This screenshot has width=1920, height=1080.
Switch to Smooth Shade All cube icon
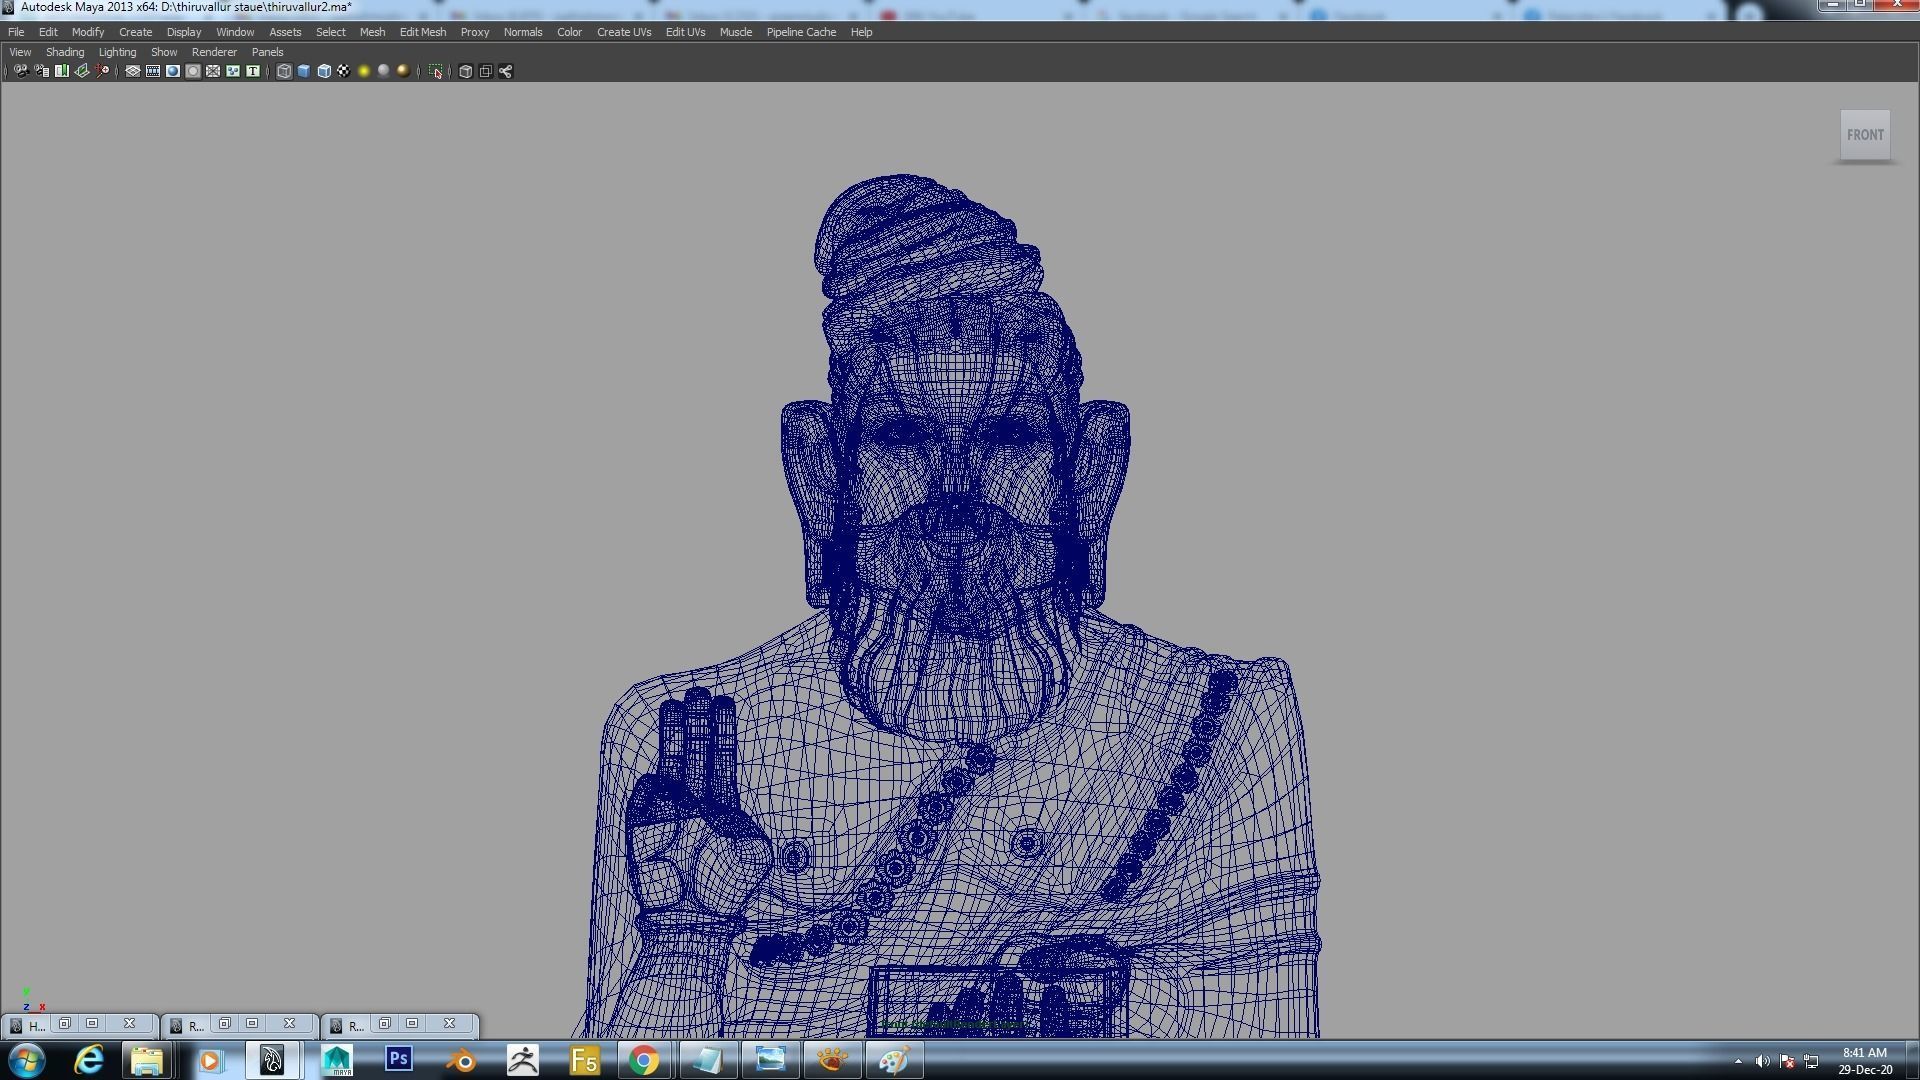[304, 71]
